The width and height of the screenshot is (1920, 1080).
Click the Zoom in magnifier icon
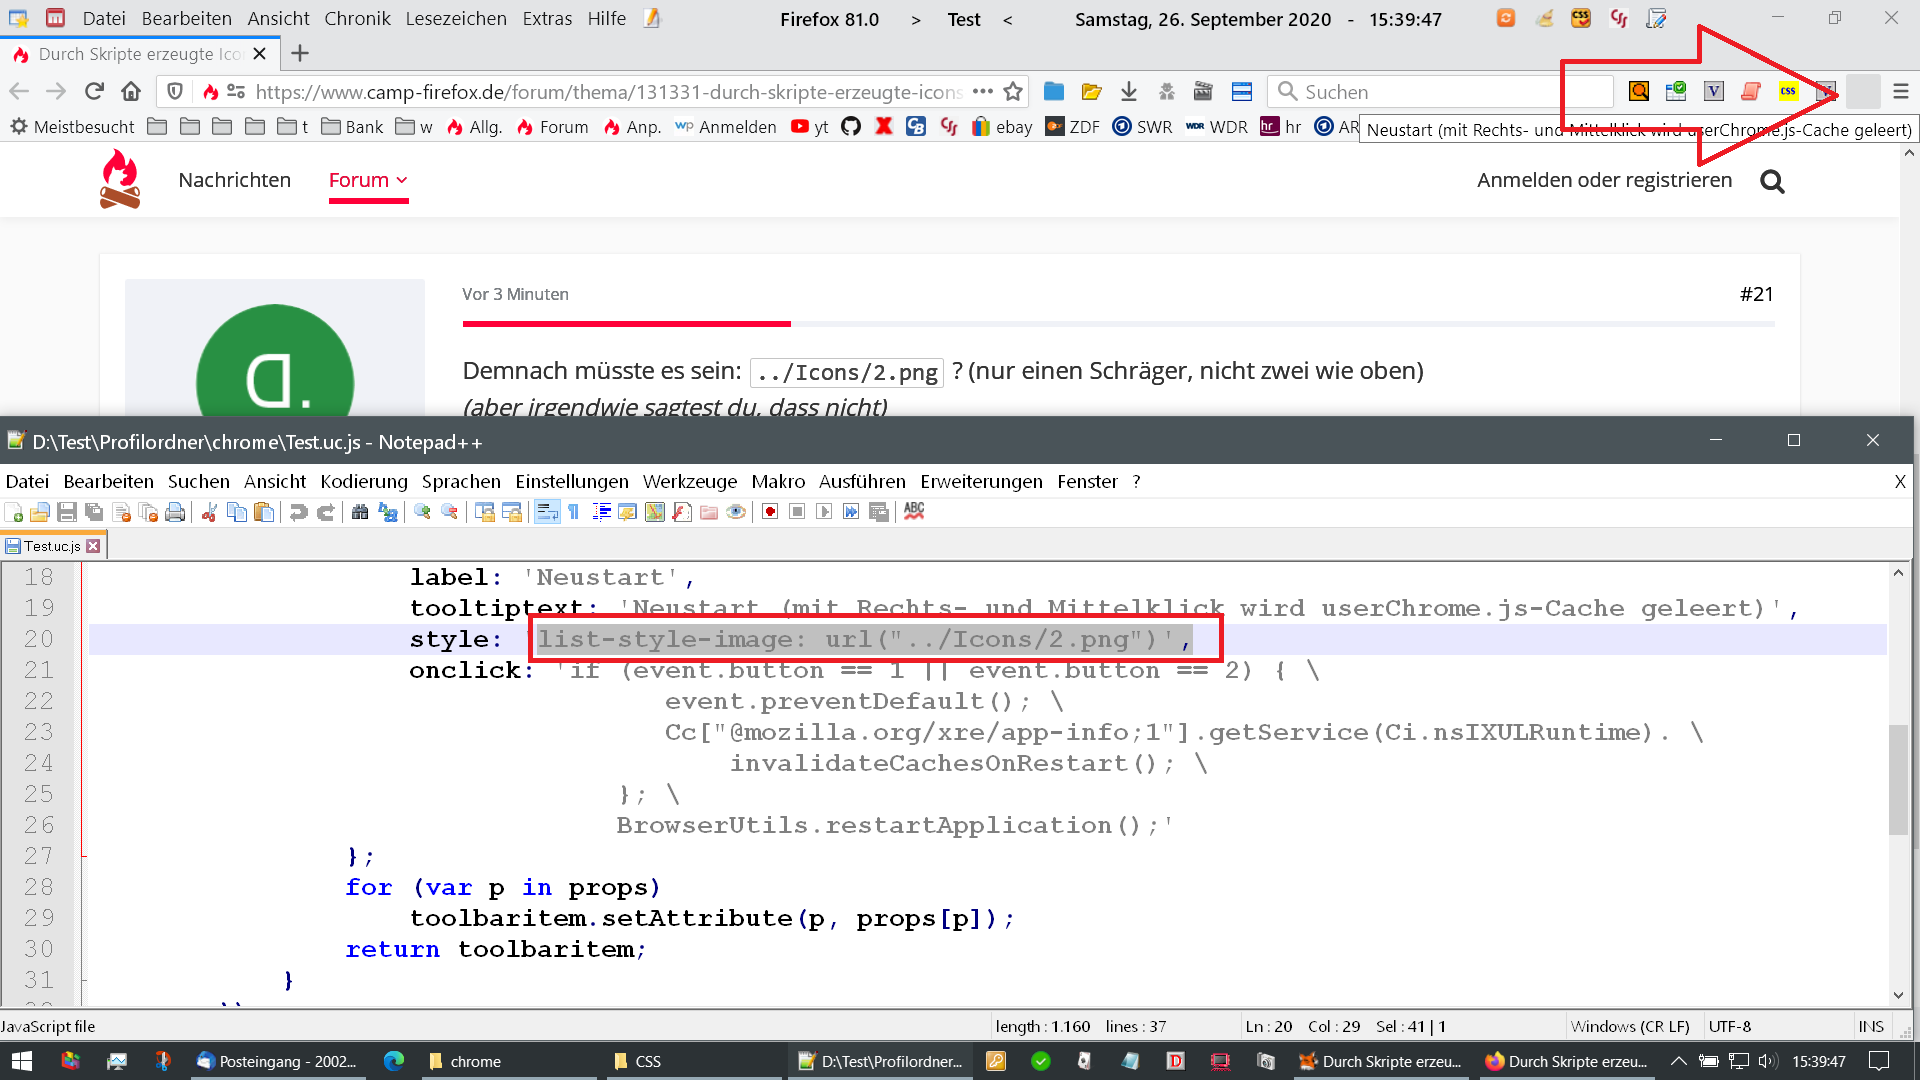coord(422,512)
